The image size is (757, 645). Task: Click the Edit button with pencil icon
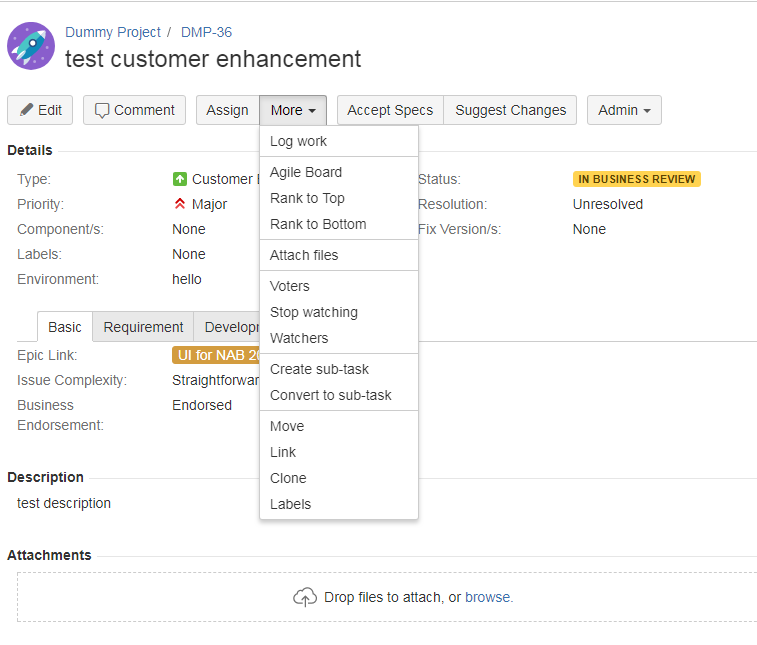click(40, 110)
